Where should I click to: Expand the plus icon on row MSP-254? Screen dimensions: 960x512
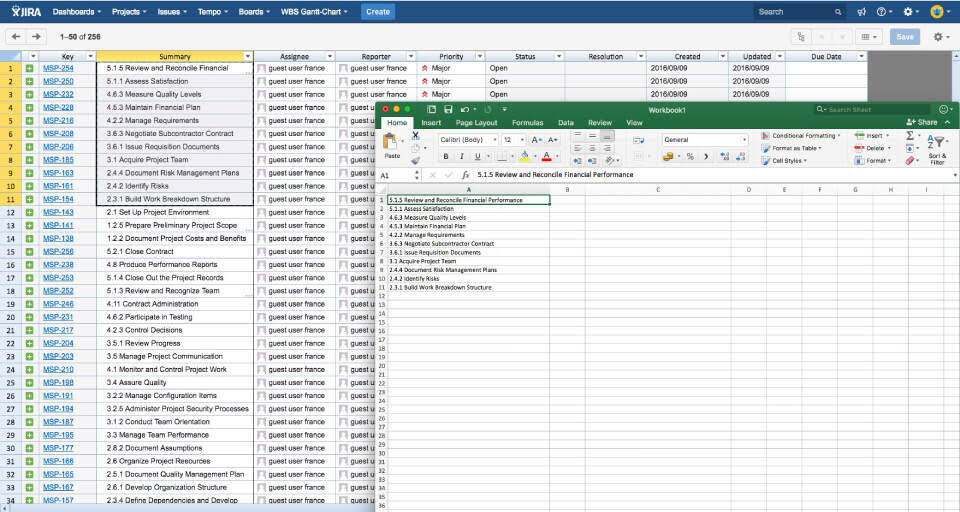pos(29,69)
